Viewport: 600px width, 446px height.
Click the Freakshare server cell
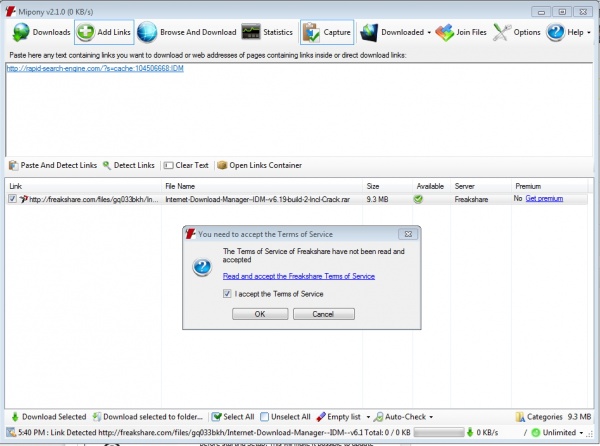point(471,199)
